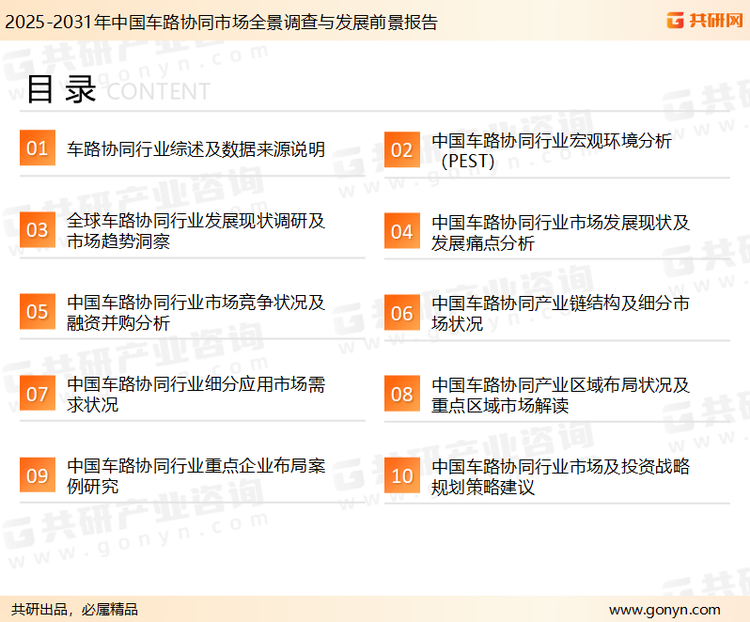
Task: Click the 09 chapter number badge
Action: tap(37, 476)
